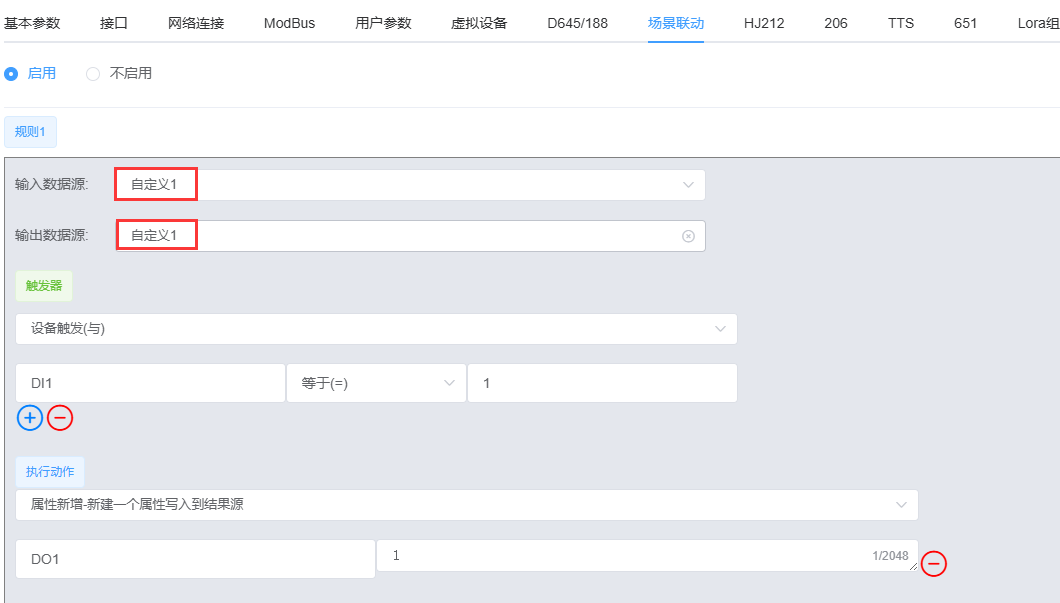Expand the 设备触发(与) trigger type dropdown
1060x603 pixels.
[x=376, y=329]
